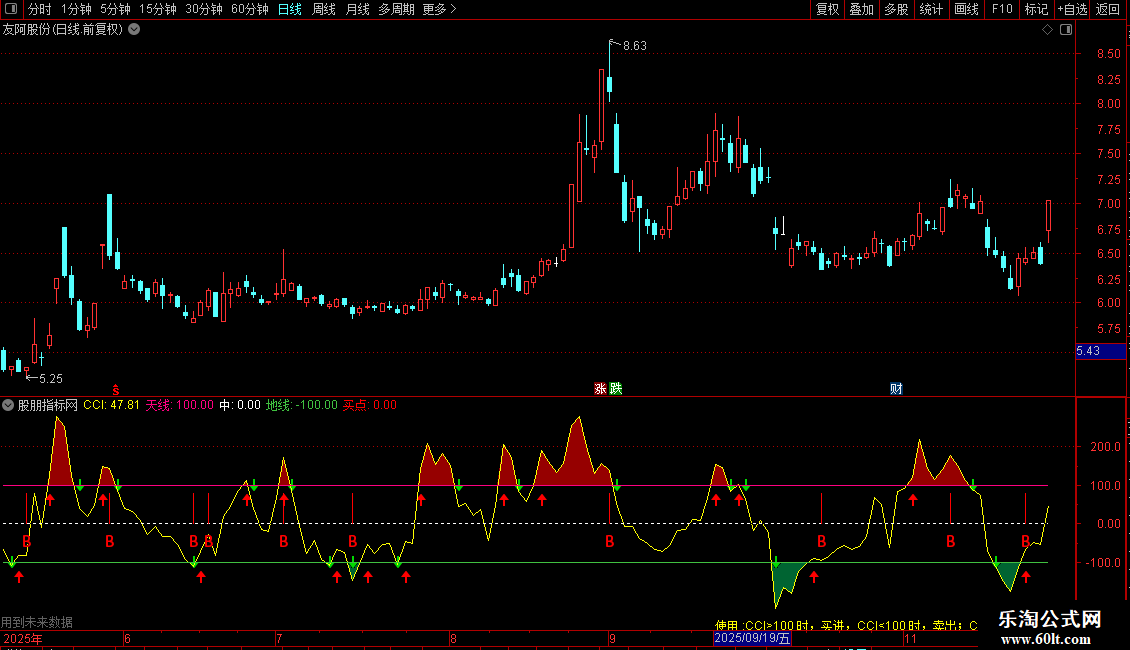The width and height of the screenshot is (1130, 650).
Task: Open 多股 multi-stock view
Action: pyautogui.click(x=897, y=9)
